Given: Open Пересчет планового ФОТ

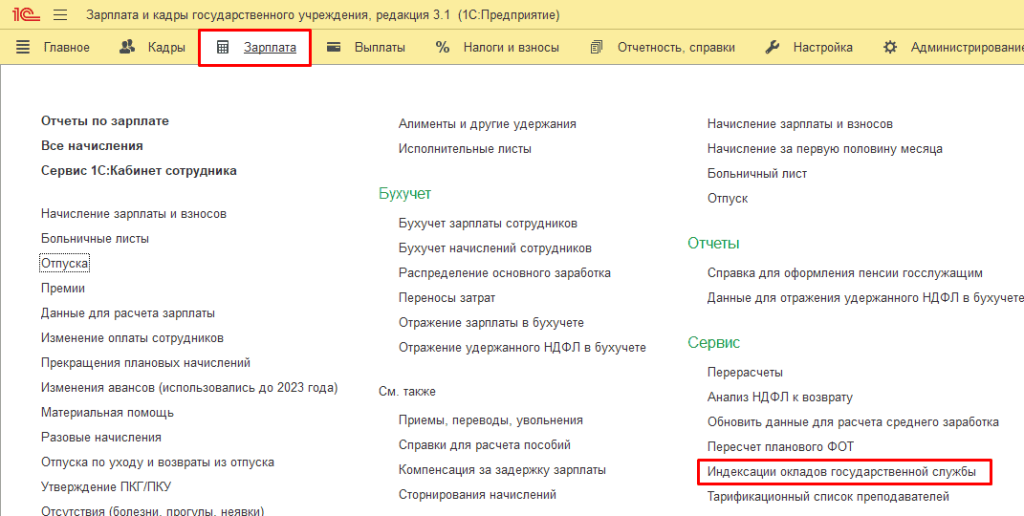Looking at the screenshot, I should [x=780, y=446].
